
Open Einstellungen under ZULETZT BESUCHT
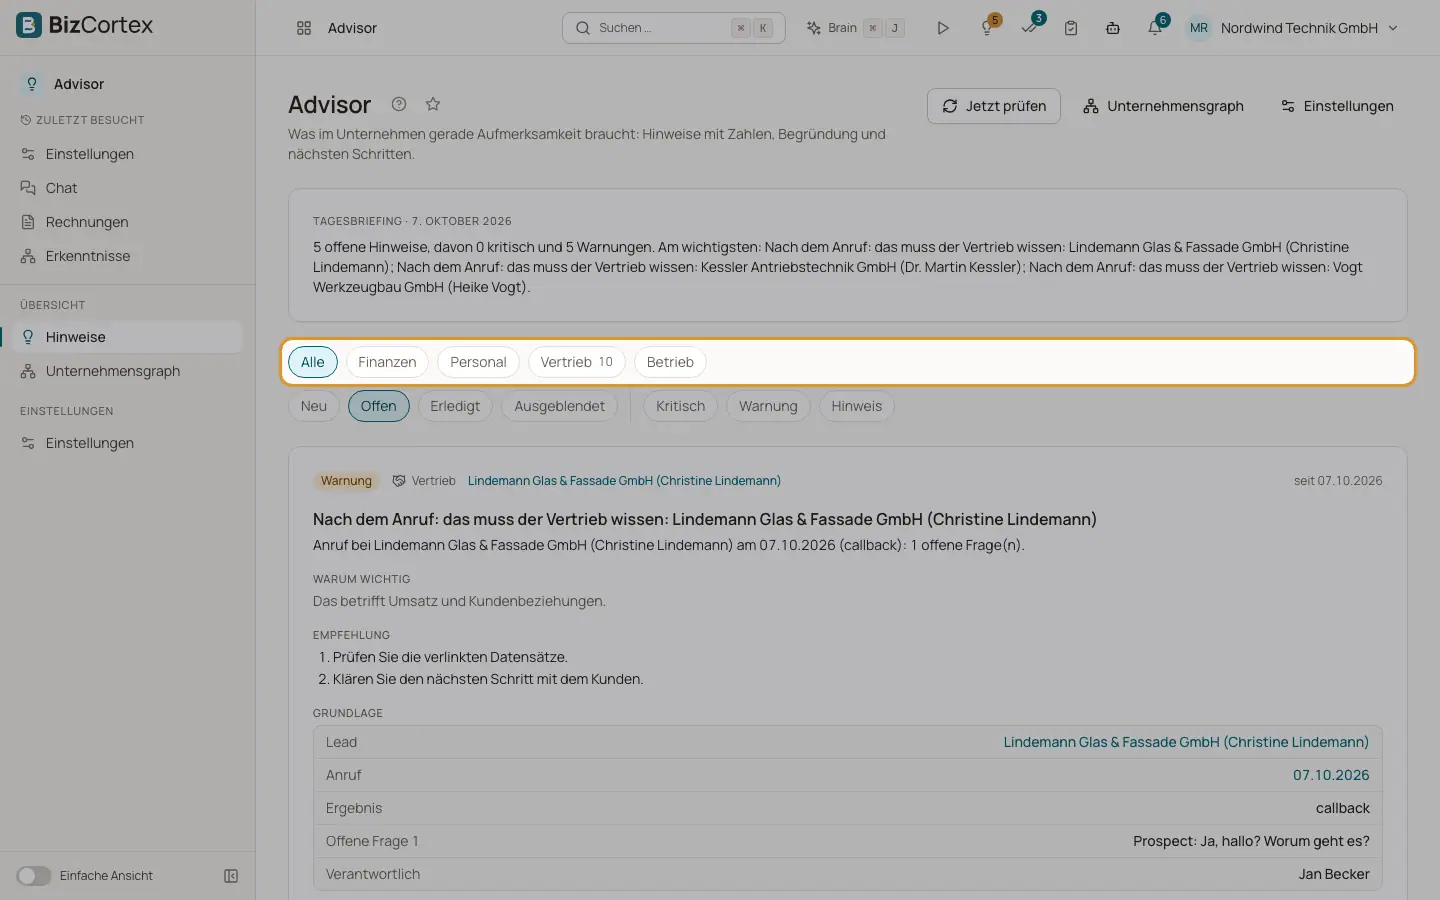128,154
